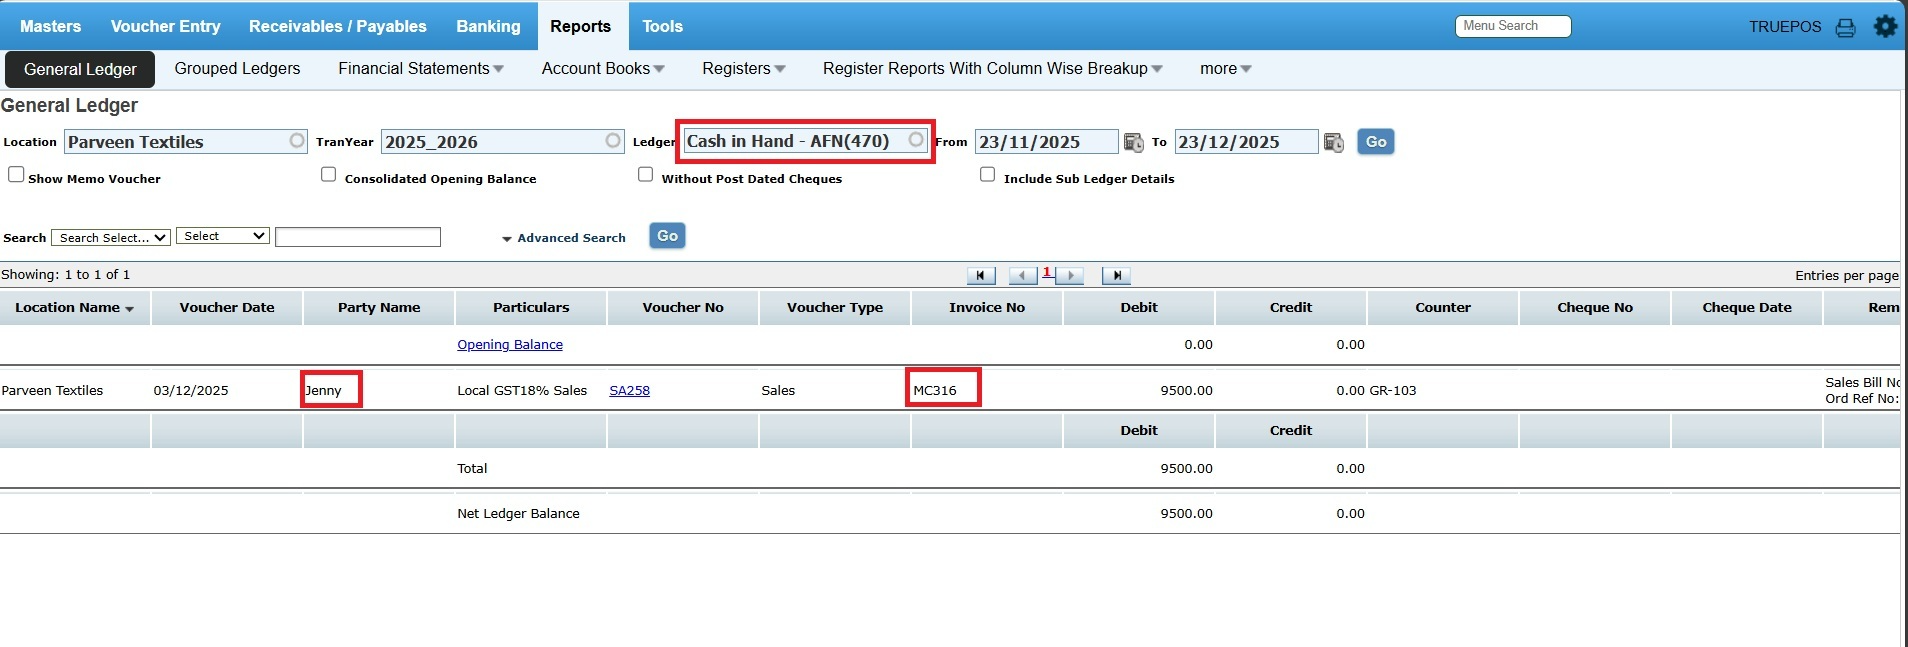
Task: Open the settings gear icon
Action: [1885, 26]
